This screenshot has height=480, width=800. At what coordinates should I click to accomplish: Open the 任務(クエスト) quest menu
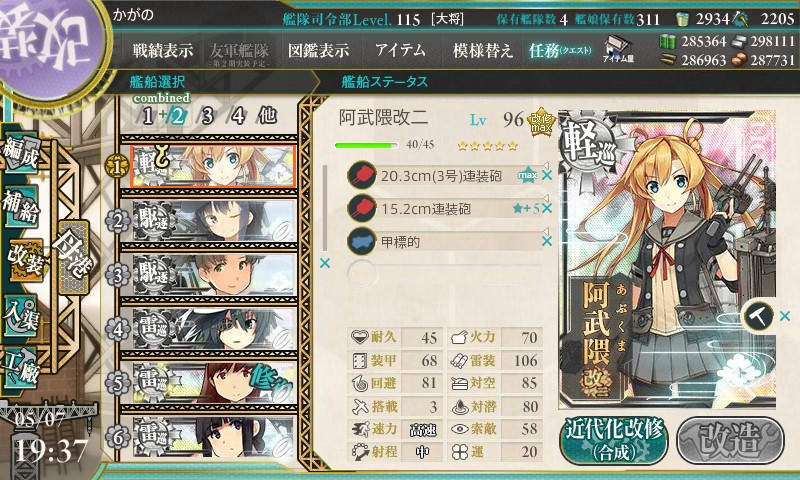560,50
